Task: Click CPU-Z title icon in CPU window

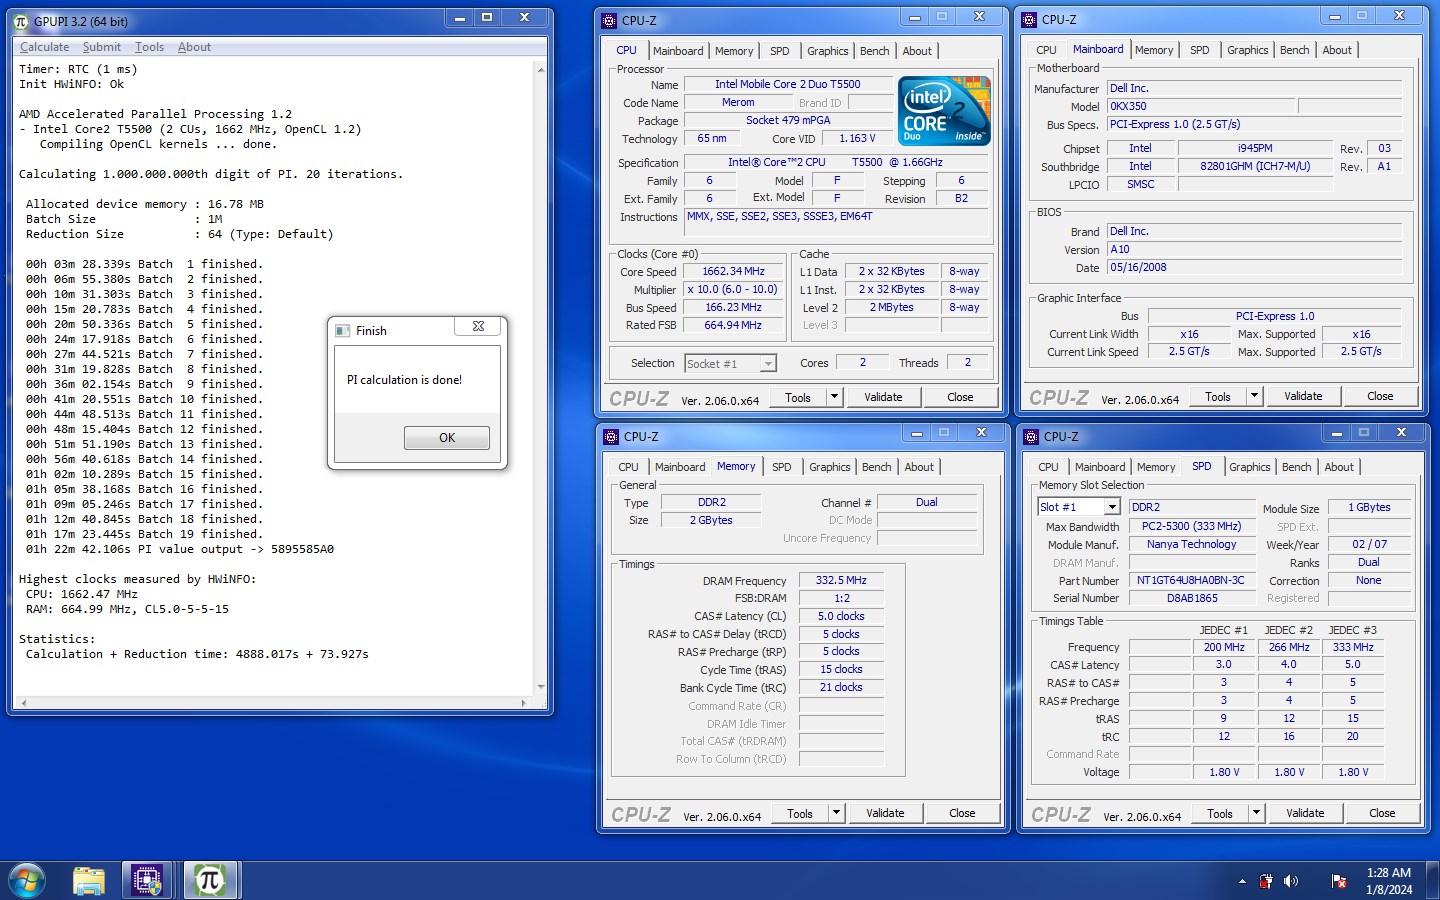Action: (610, 20)
